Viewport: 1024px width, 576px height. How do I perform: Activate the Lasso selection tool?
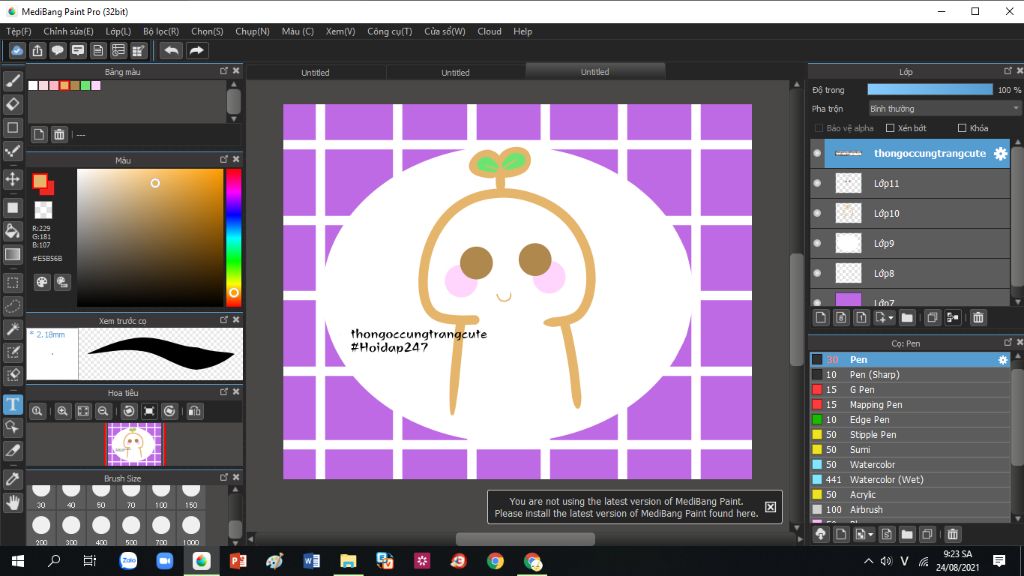(12, 306)
